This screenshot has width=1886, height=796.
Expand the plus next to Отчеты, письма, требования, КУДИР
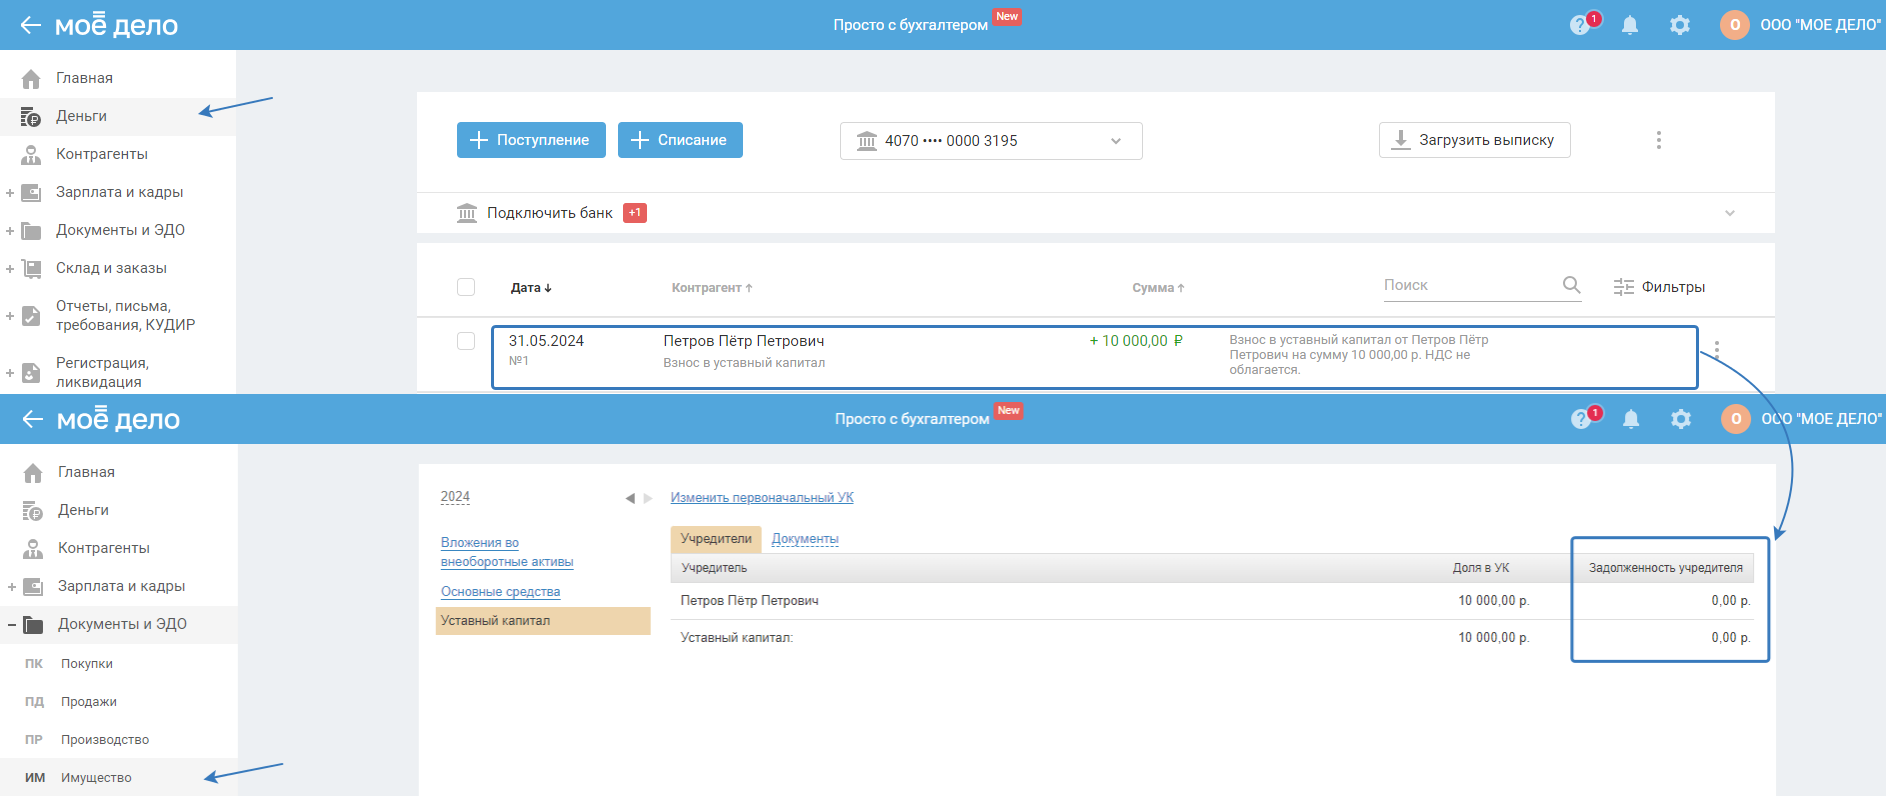10,316
